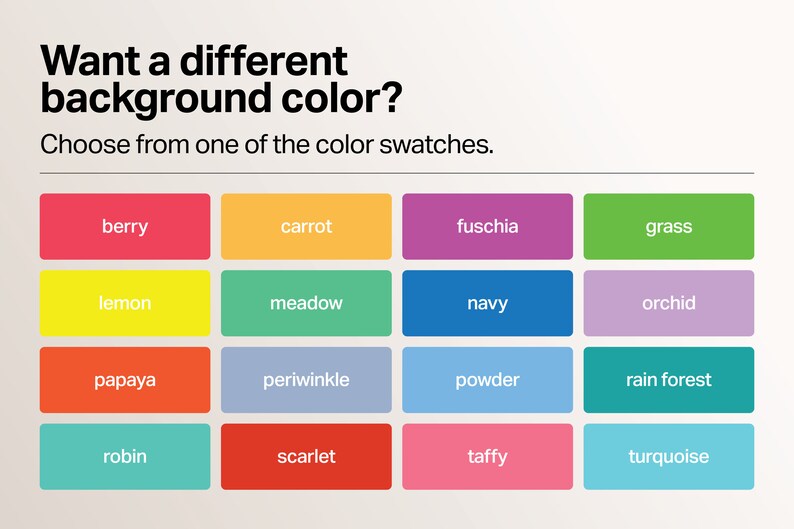The height and width of the screenshot is (529, 794).
Task: Pick the fuschia swatch
Action: coord(487,226)
